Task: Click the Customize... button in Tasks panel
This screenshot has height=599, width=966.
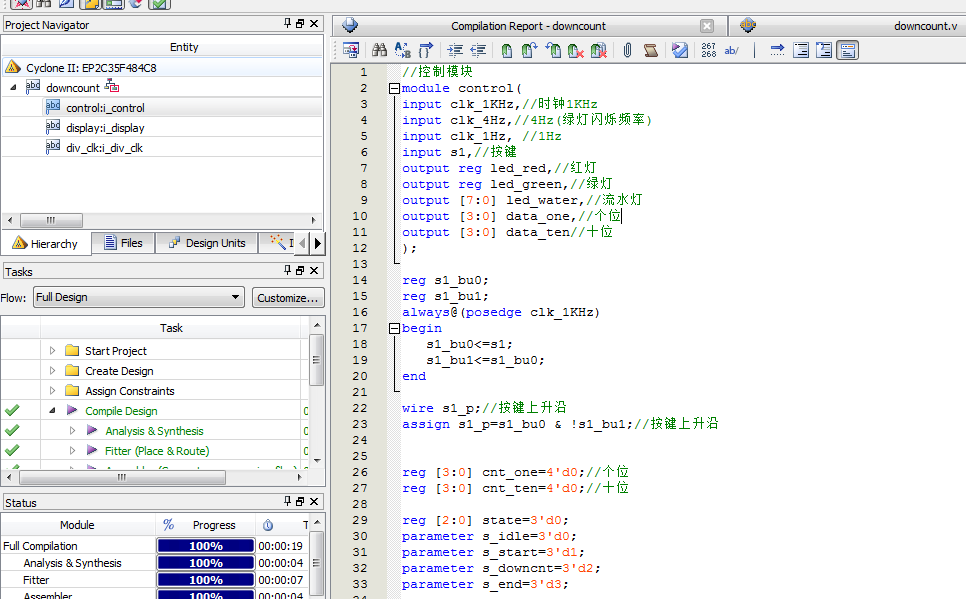Action: pos(287,297)
